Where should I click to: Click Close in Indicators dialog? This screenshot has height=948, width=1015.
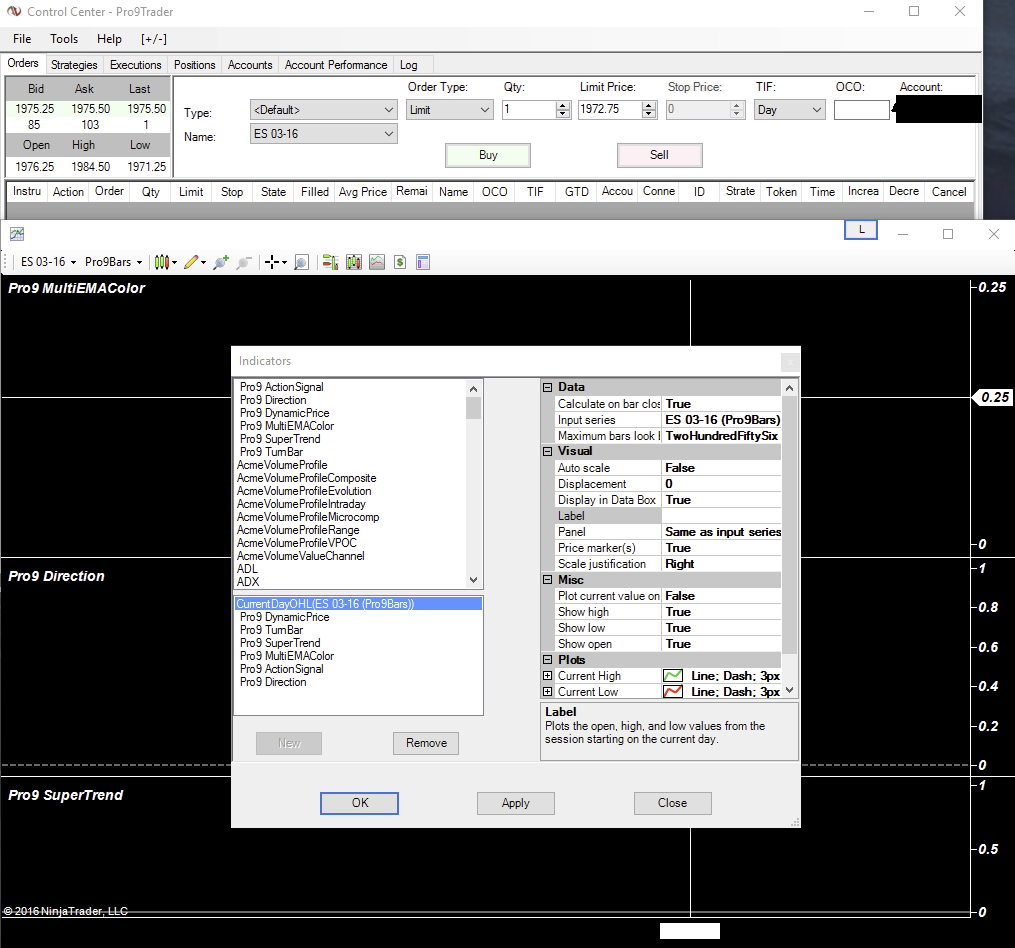coord(673,803)
